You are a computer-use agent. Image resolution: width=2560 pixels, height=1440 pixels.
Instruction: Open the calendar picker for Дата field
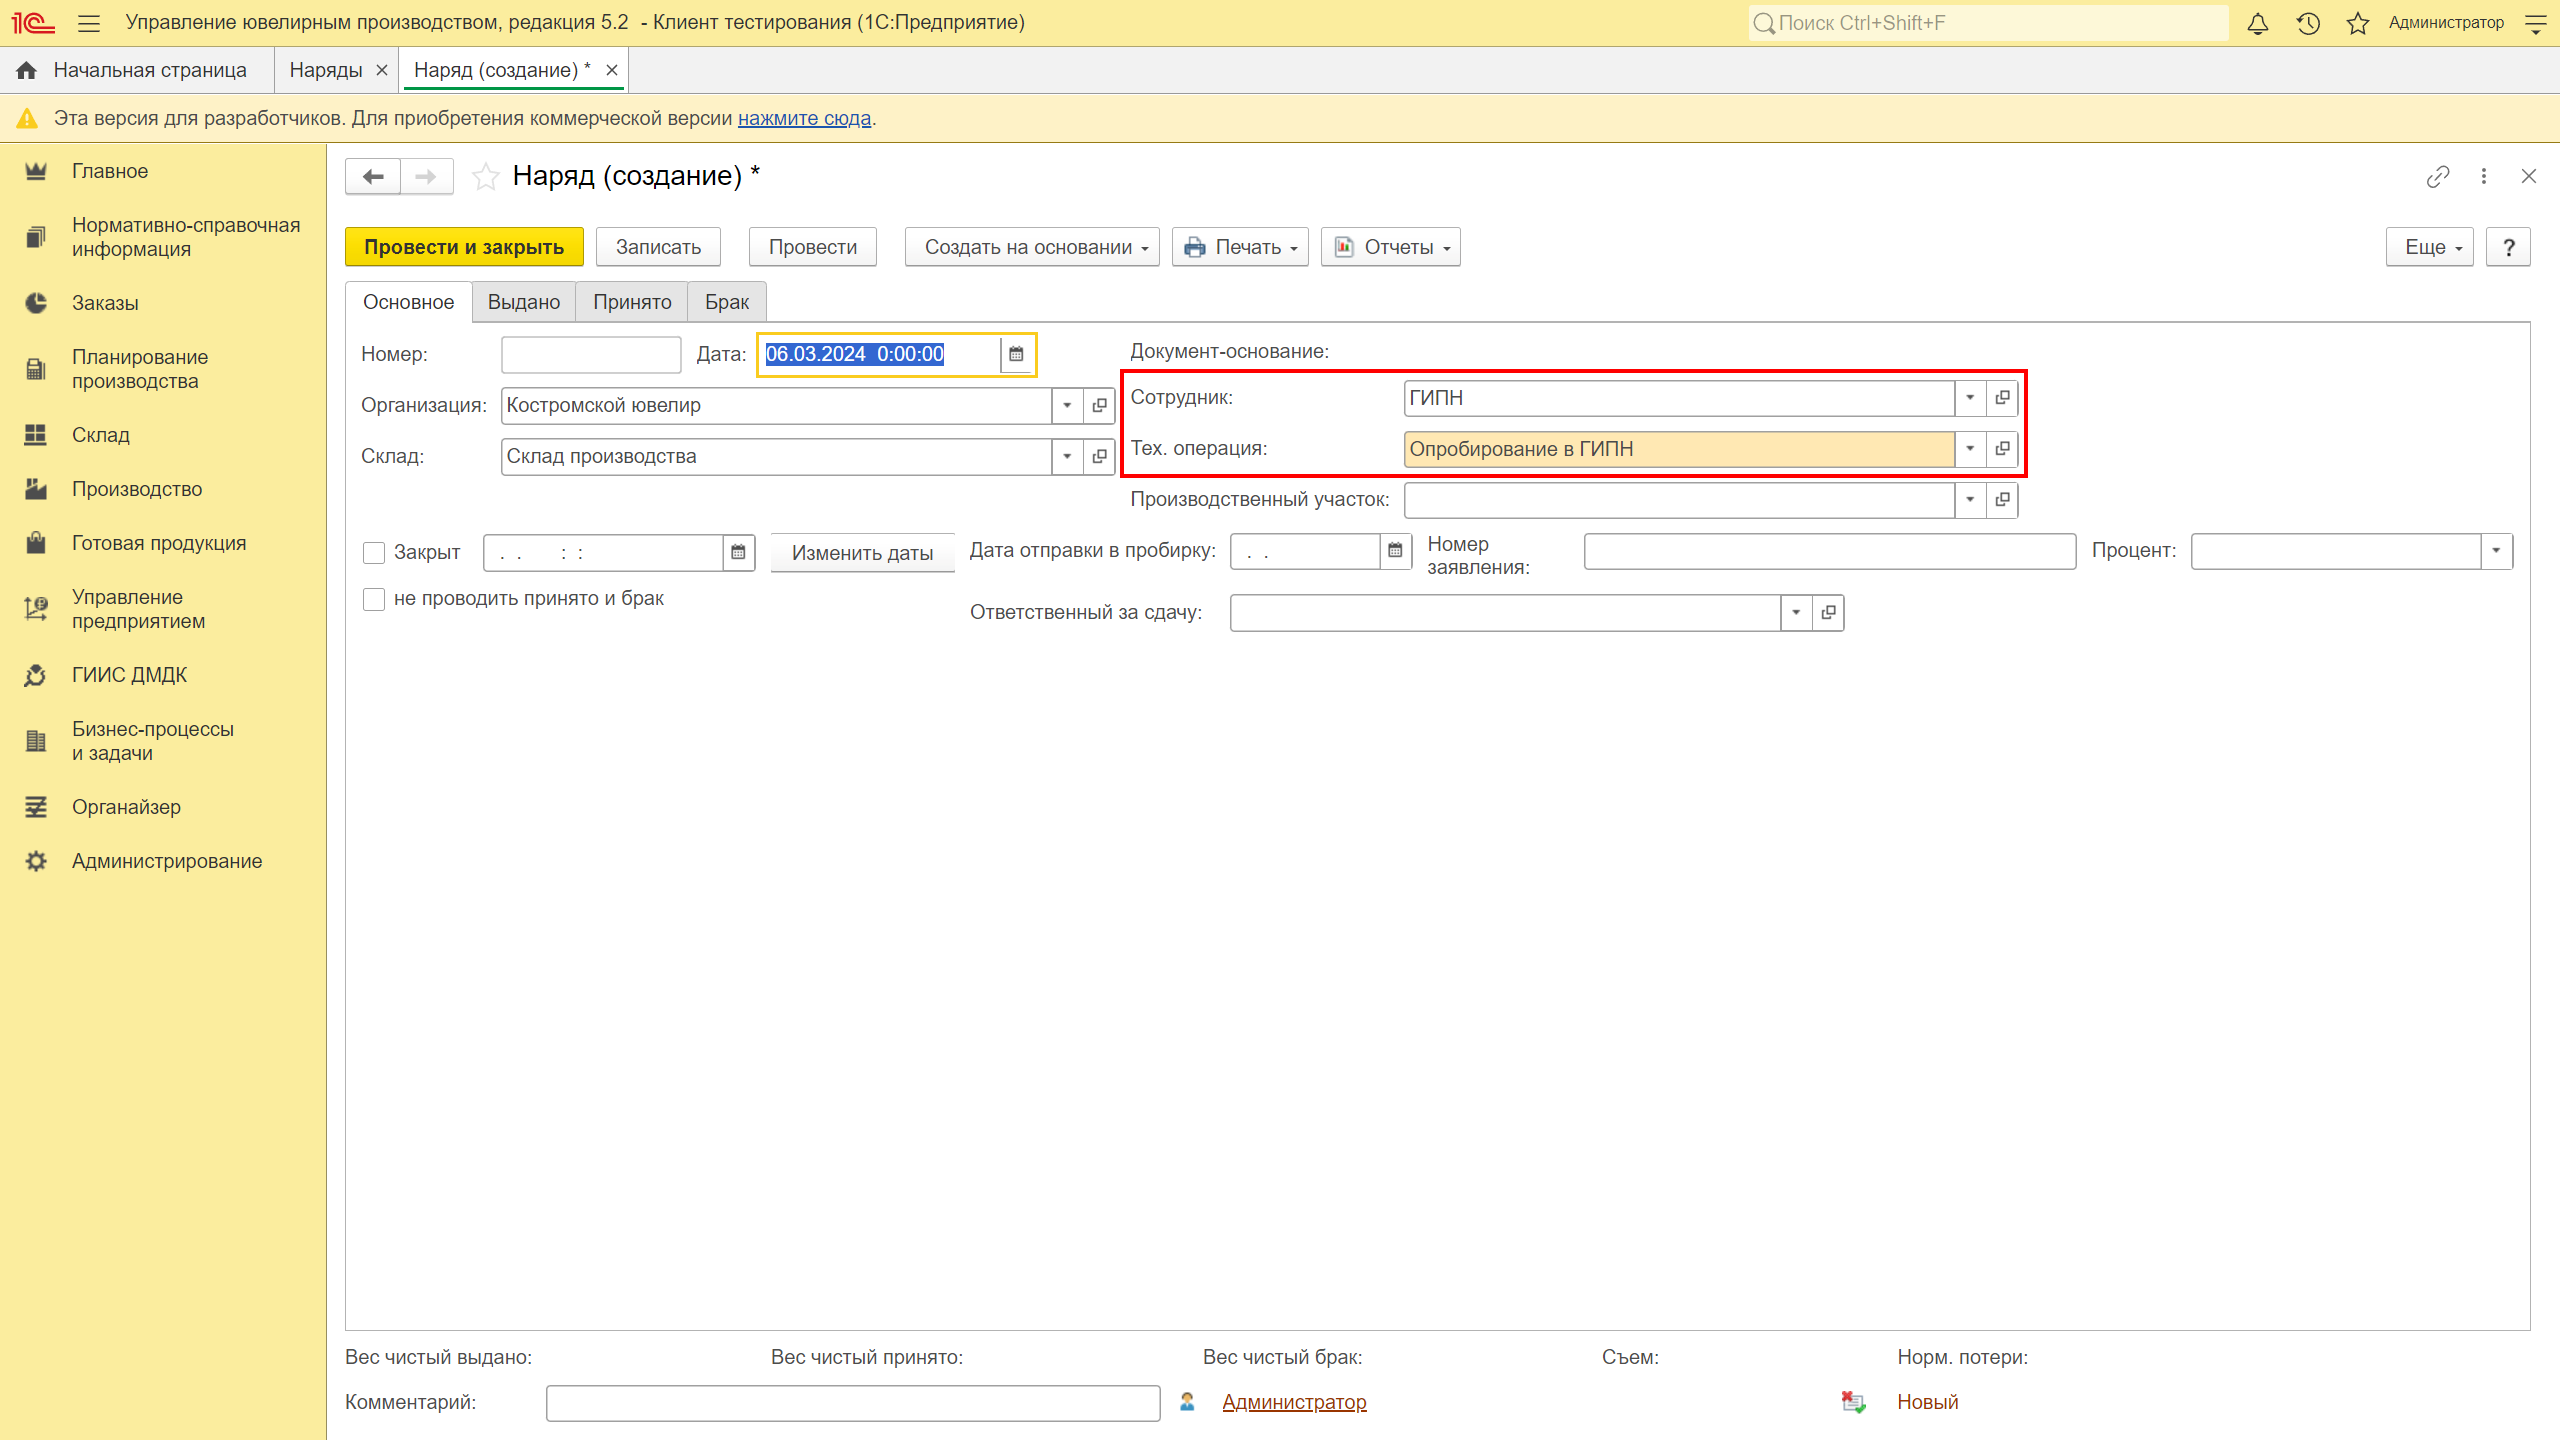[1016, 354]
